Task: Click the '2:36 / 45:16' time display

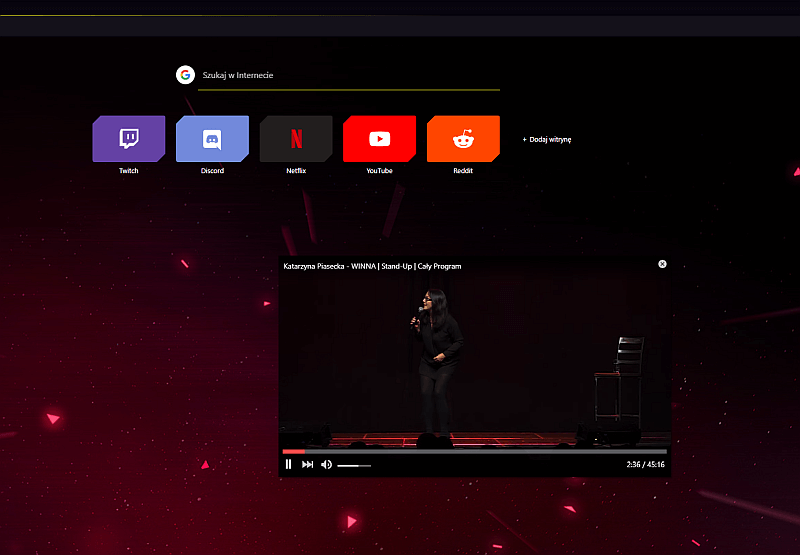Action: tap(645, 465)
